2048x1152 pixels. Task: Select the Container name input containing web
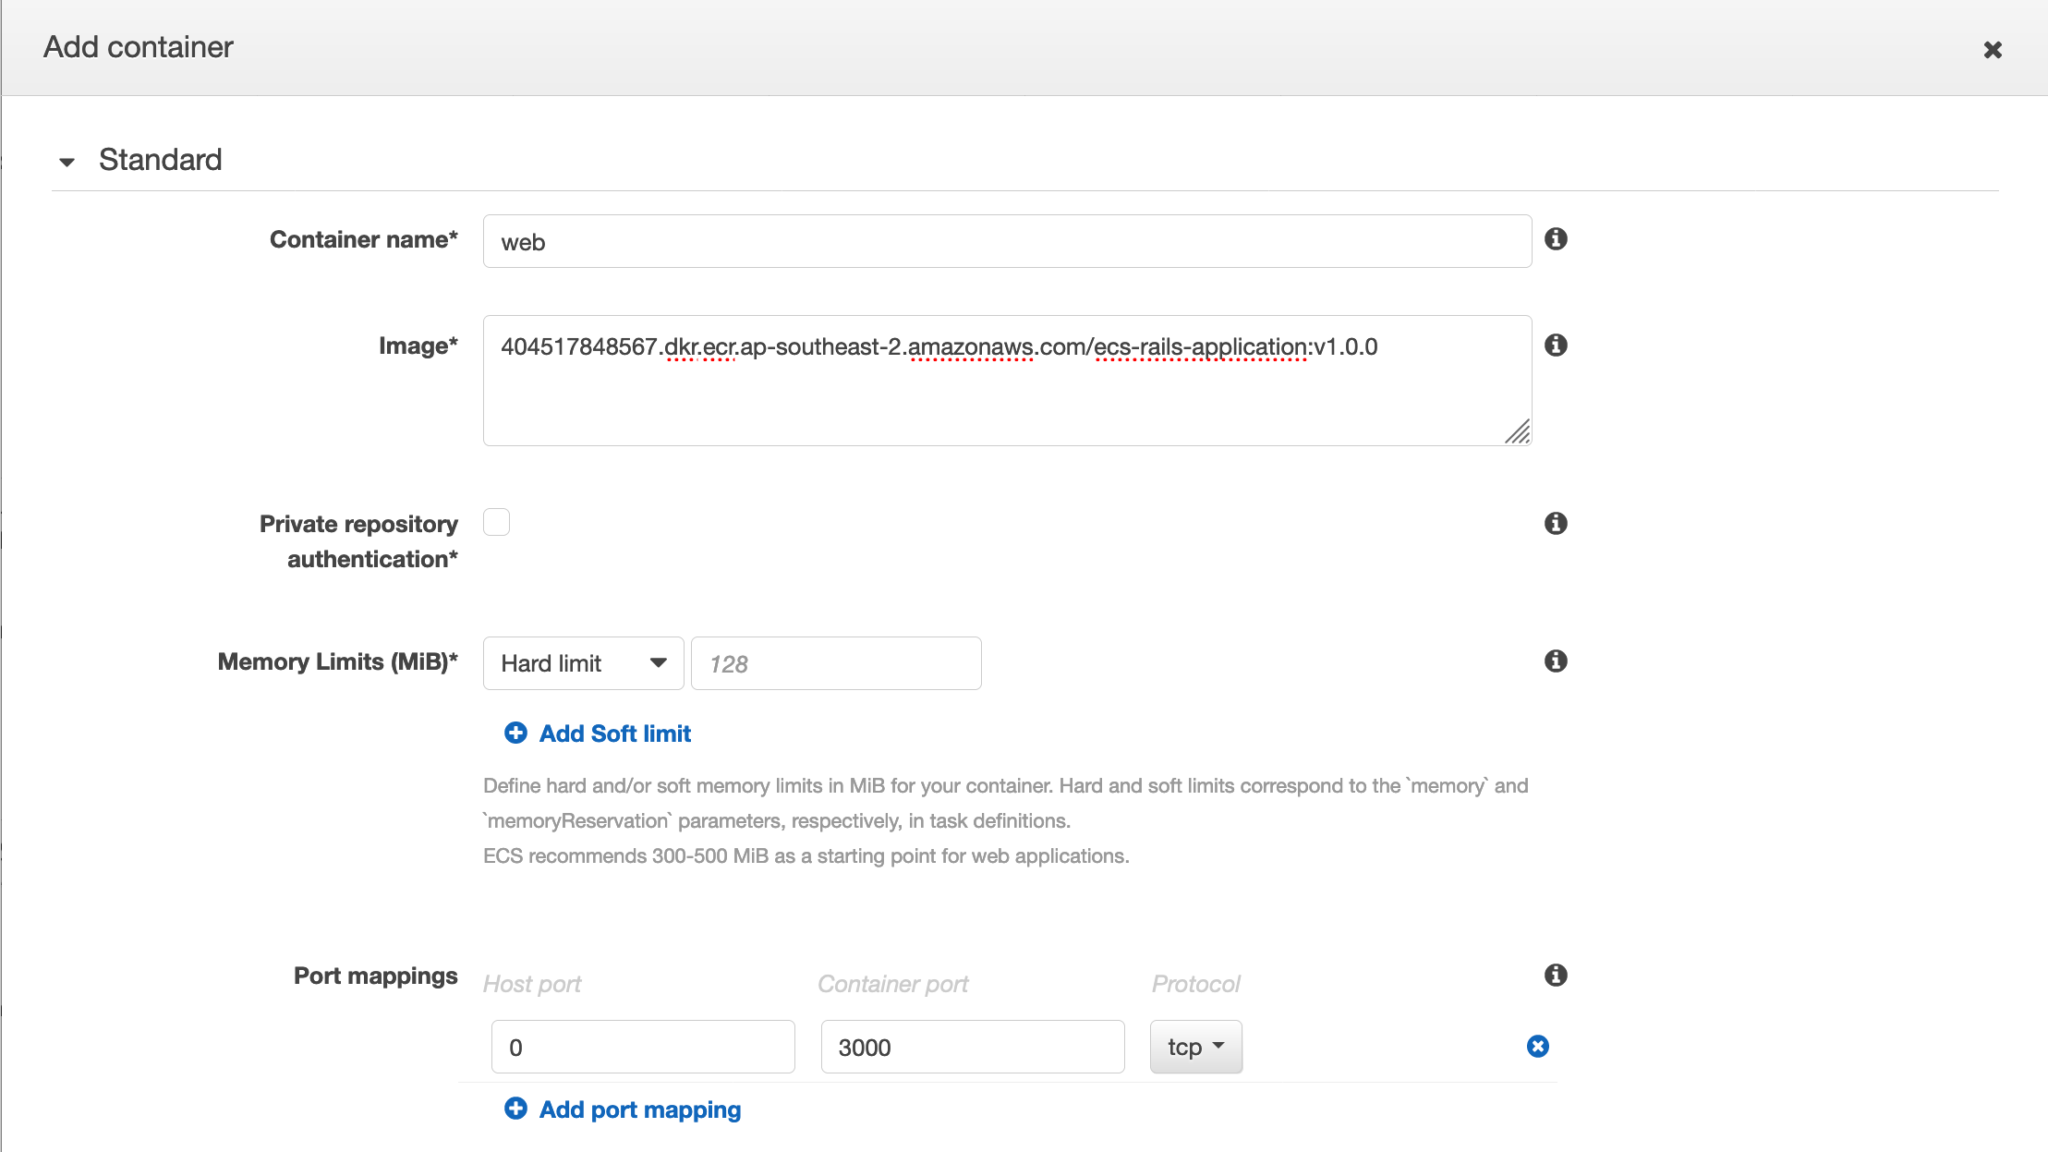pyautogui.click(x=1005, y=240)
